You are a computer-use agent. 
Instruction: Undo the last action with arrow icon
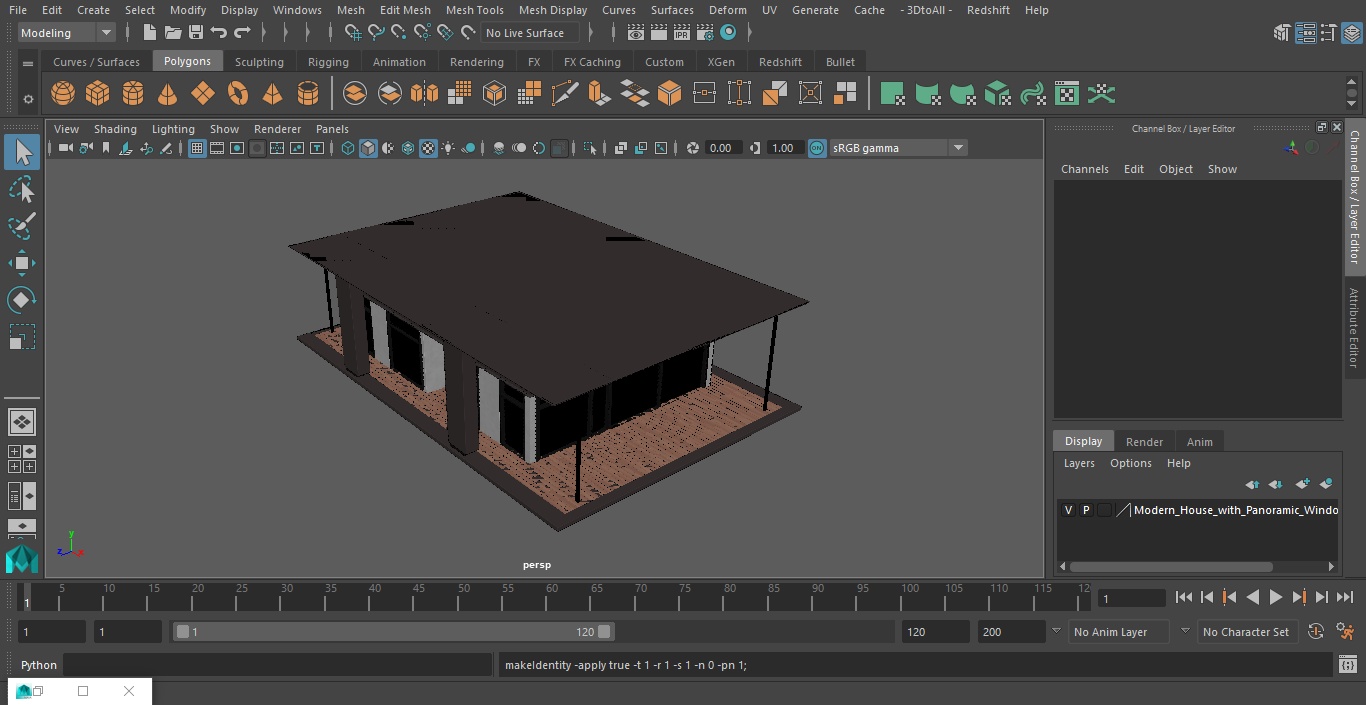tap(219, 33)
